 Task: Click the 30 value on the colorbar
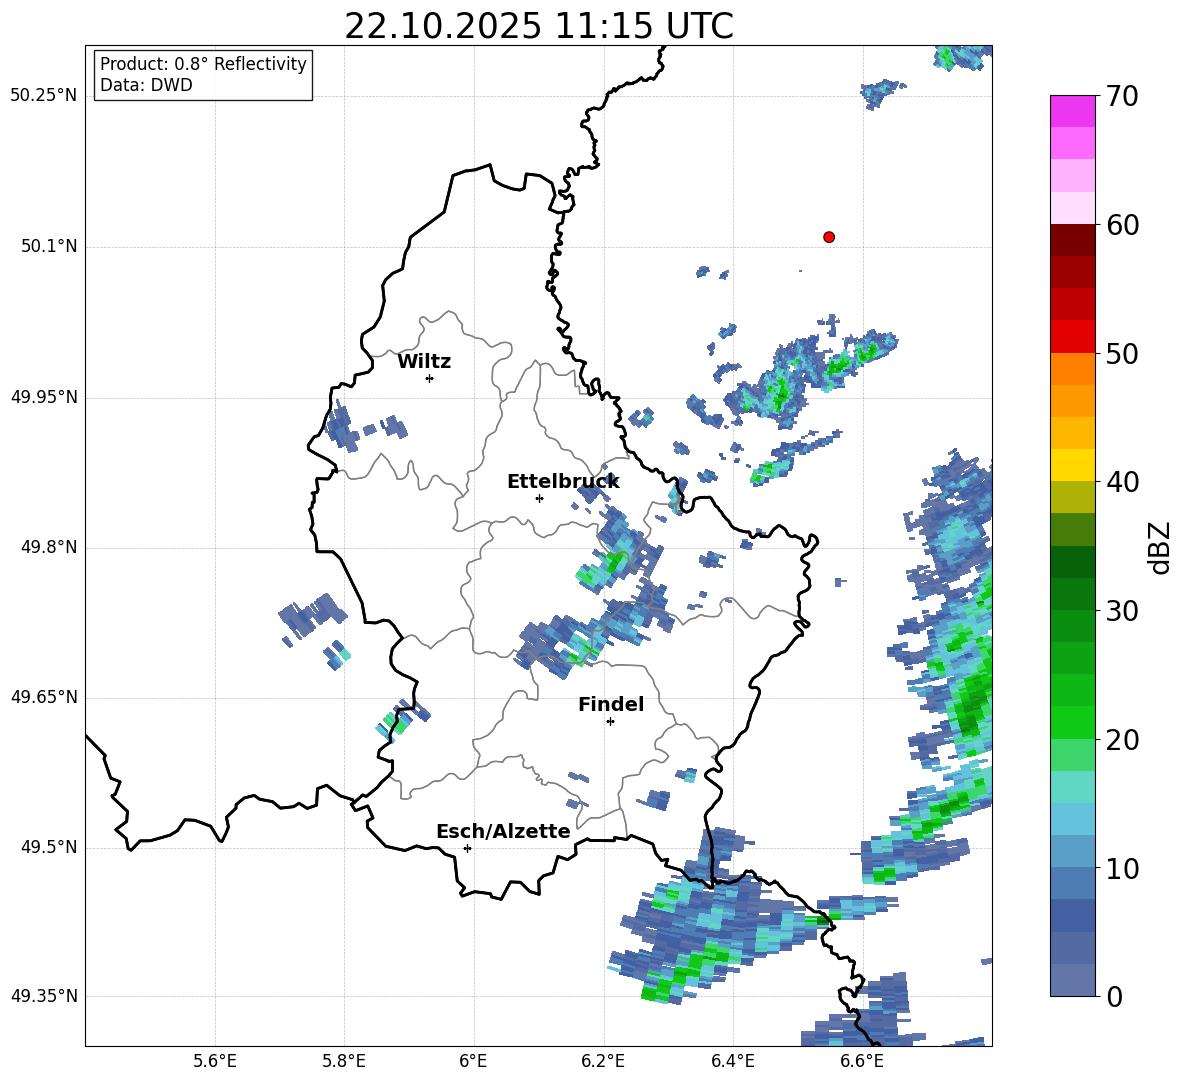(1121, 611)
